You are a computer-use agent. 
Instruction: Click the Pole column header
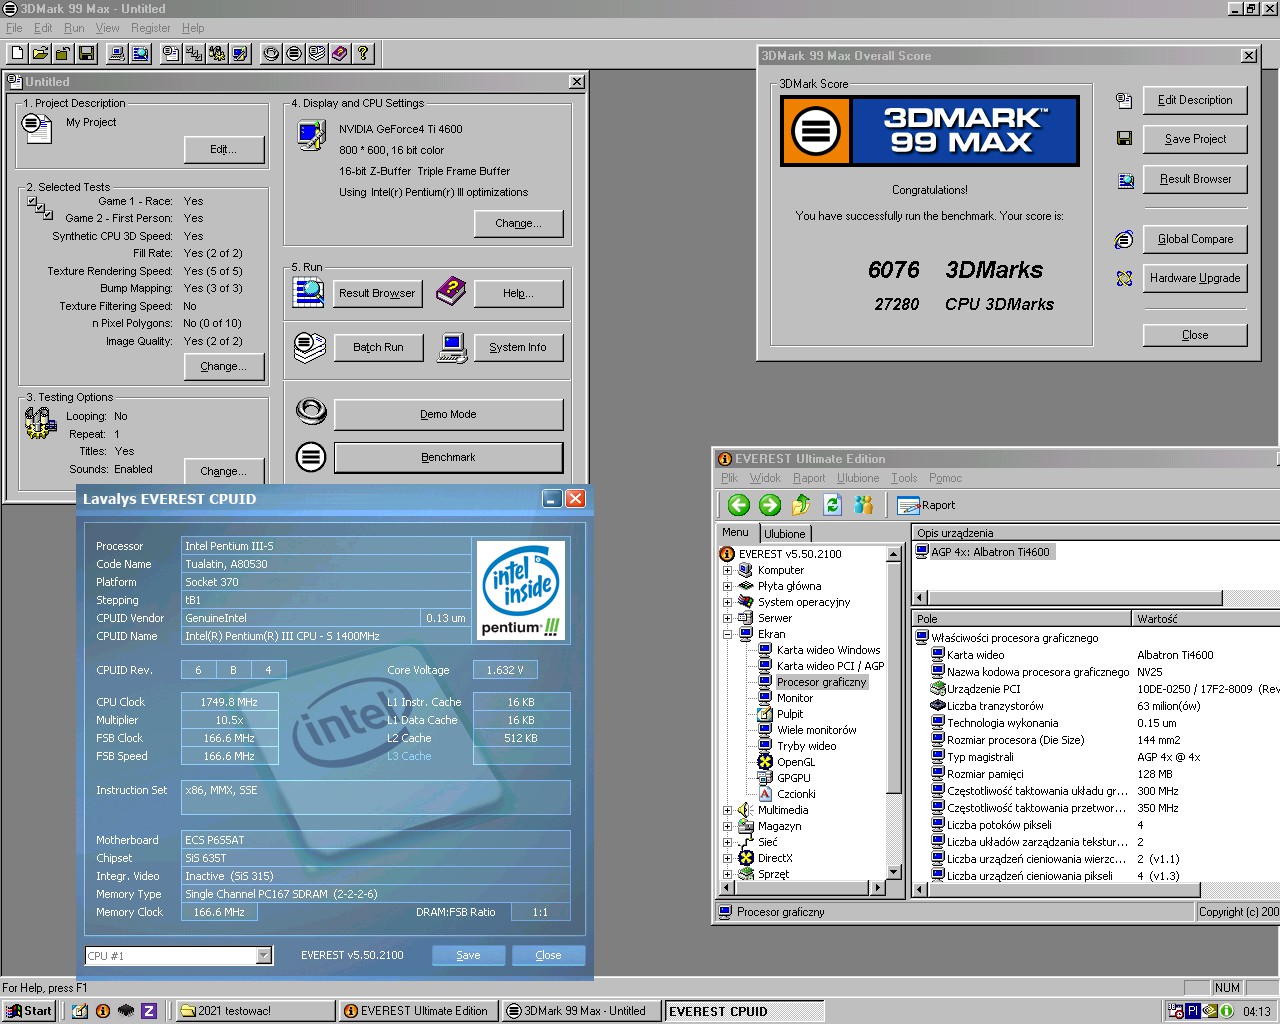[1022, 619]
